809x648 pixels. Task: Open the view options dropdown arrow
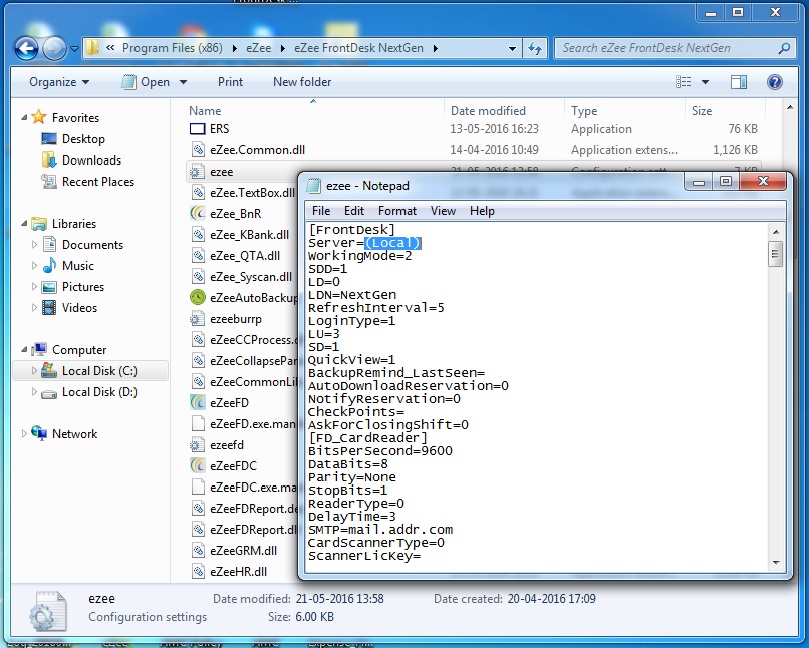705,82
